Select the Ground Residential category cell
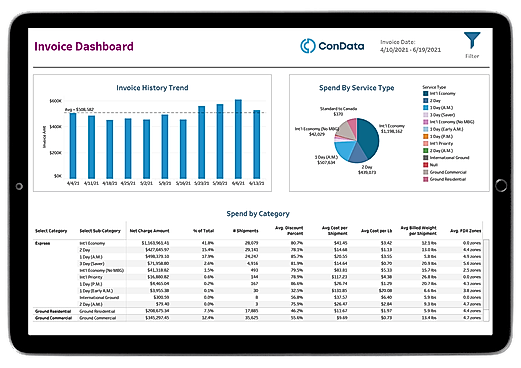 pos(53,311)
